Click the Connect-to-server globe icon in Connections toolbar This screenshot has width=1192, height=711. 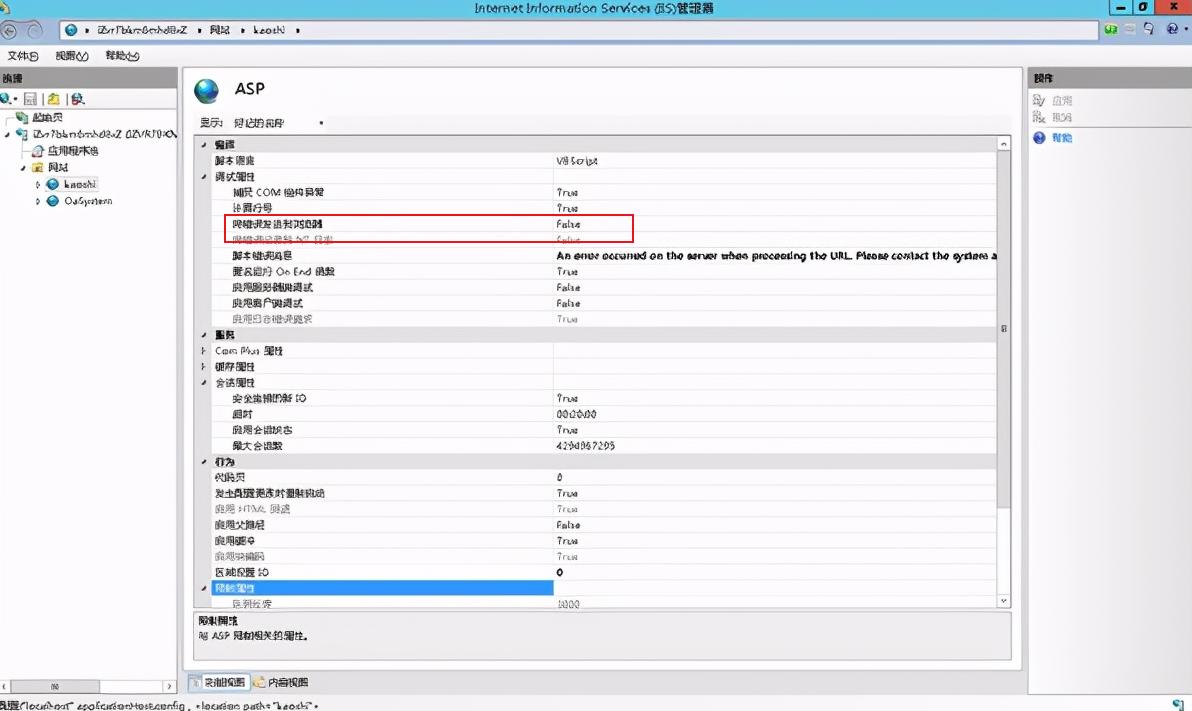click(6, 98)
